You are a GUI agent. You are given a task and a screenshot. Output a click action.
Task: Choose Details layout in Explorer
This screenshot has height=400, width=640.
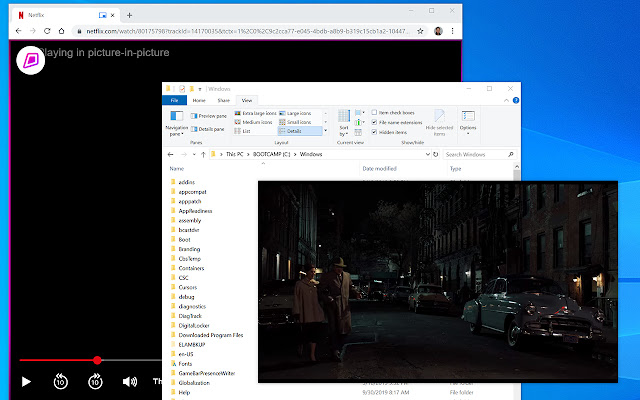pos(300,131)
